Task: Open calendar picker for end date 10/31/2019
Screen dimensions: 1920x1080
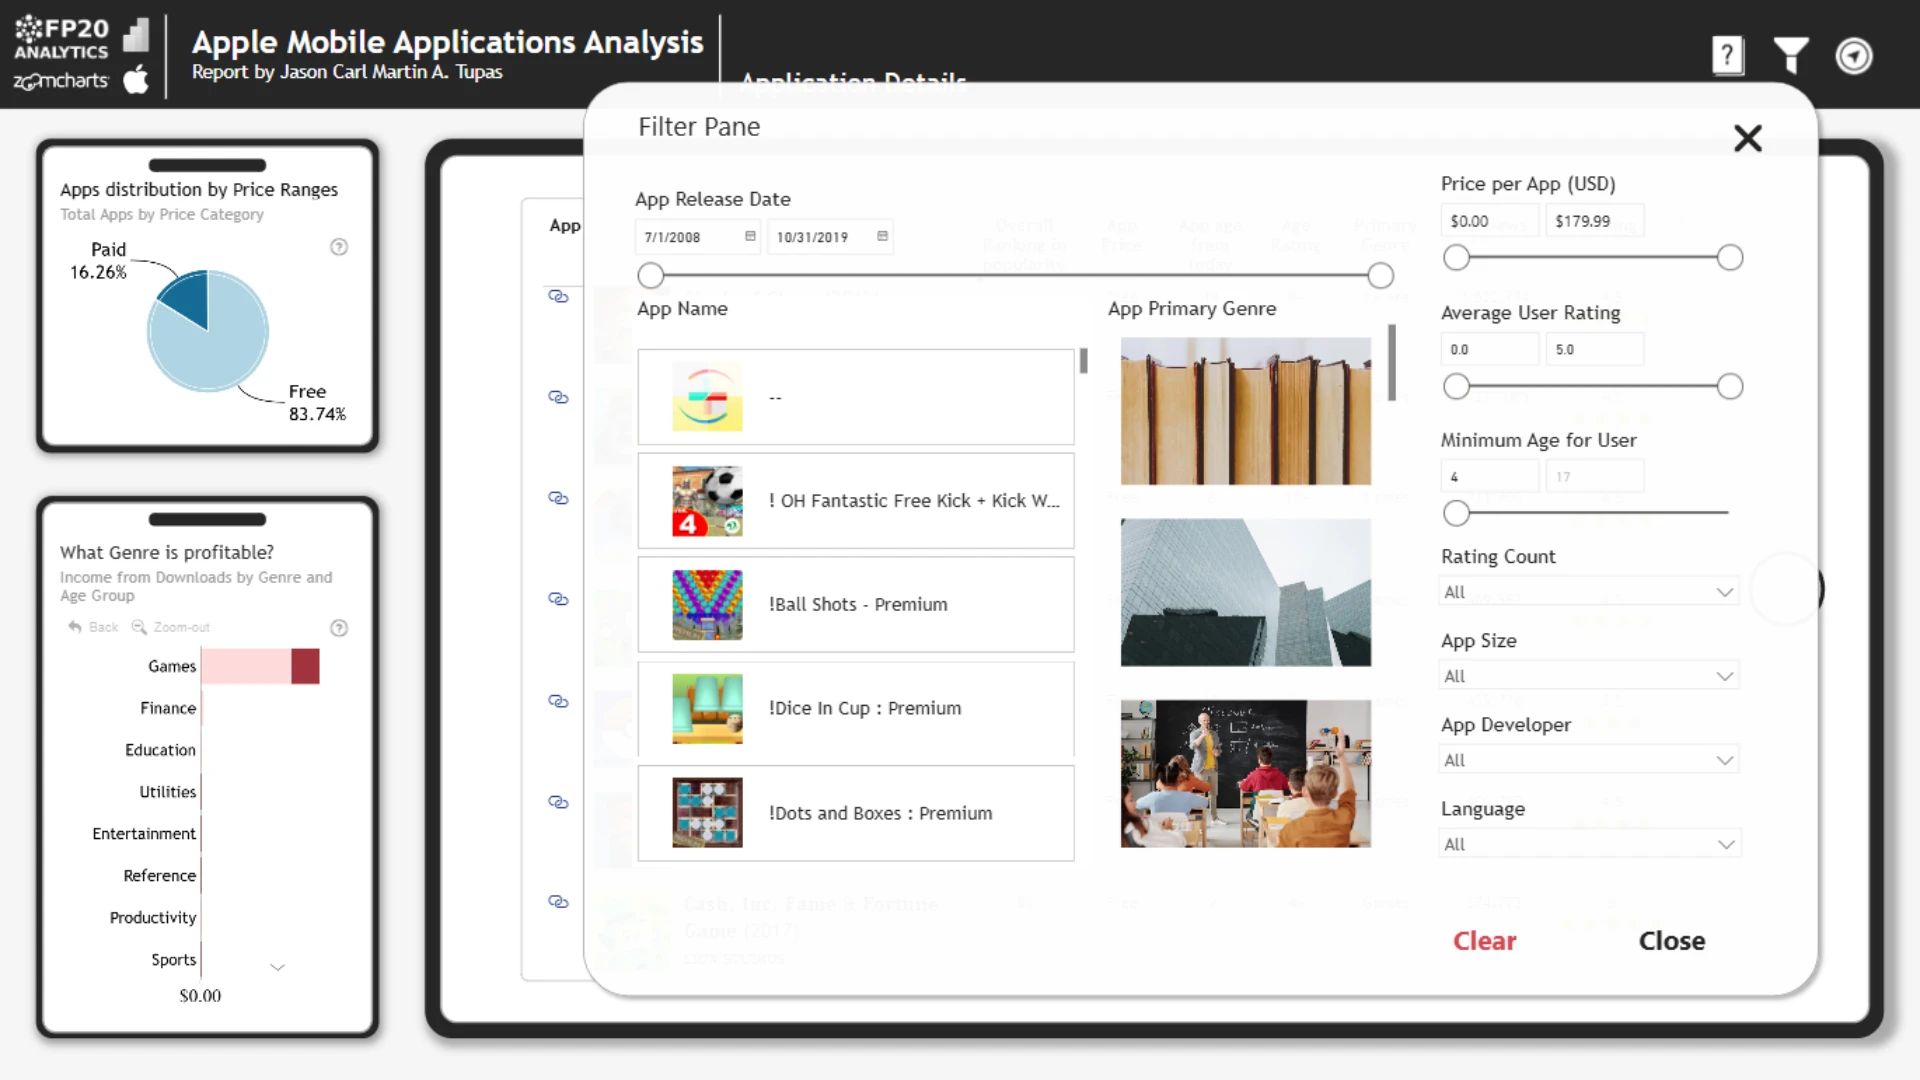Action: click(x=882, y=237)
